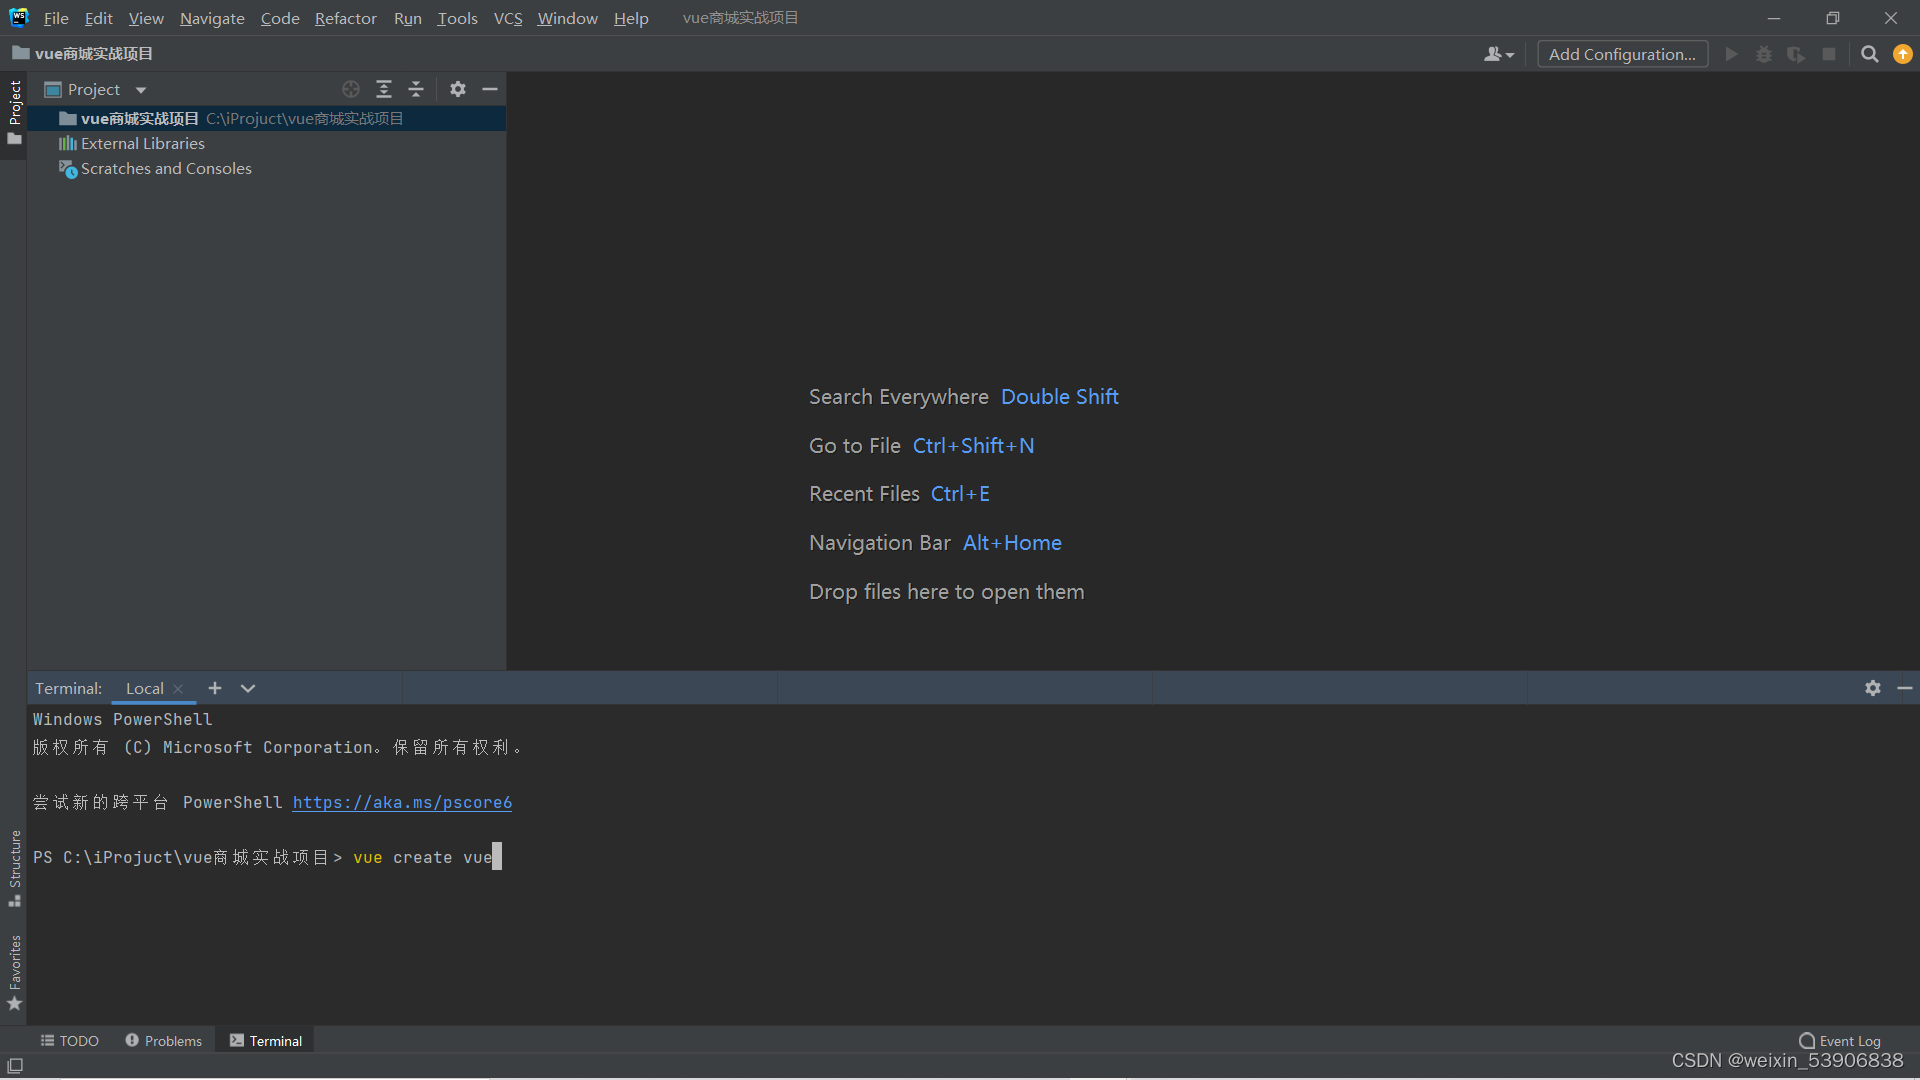This screenshot has width=1920, height=1080.
Task: Open the Event Log
Action: coord(1840,1041)
